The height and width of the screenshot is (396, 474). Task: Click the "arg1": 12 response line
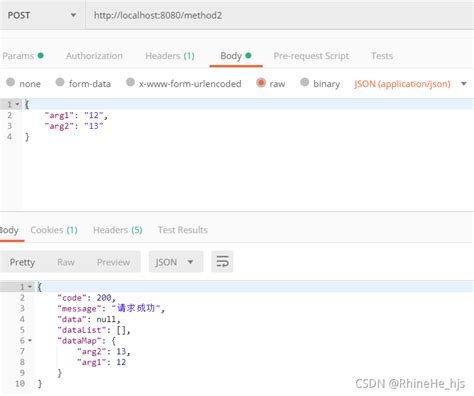[102, 362]
